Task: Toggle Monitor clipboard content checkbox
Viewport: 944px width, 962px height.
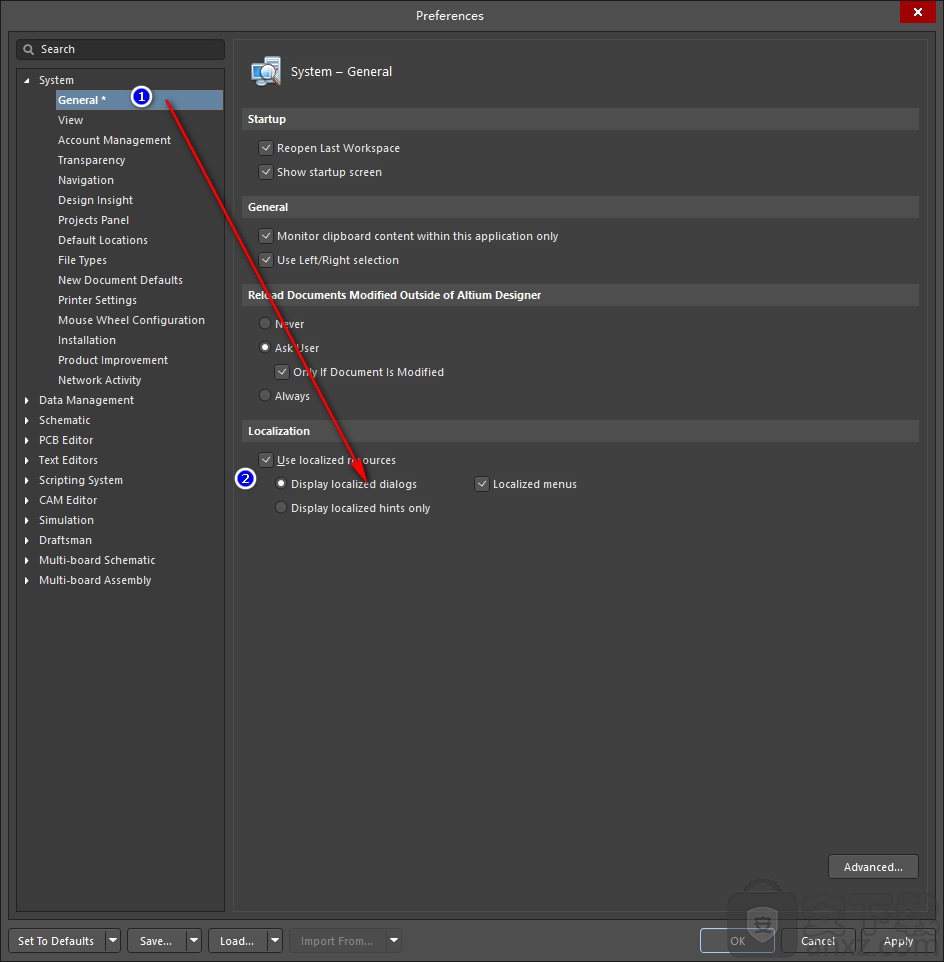Action: 266,236
